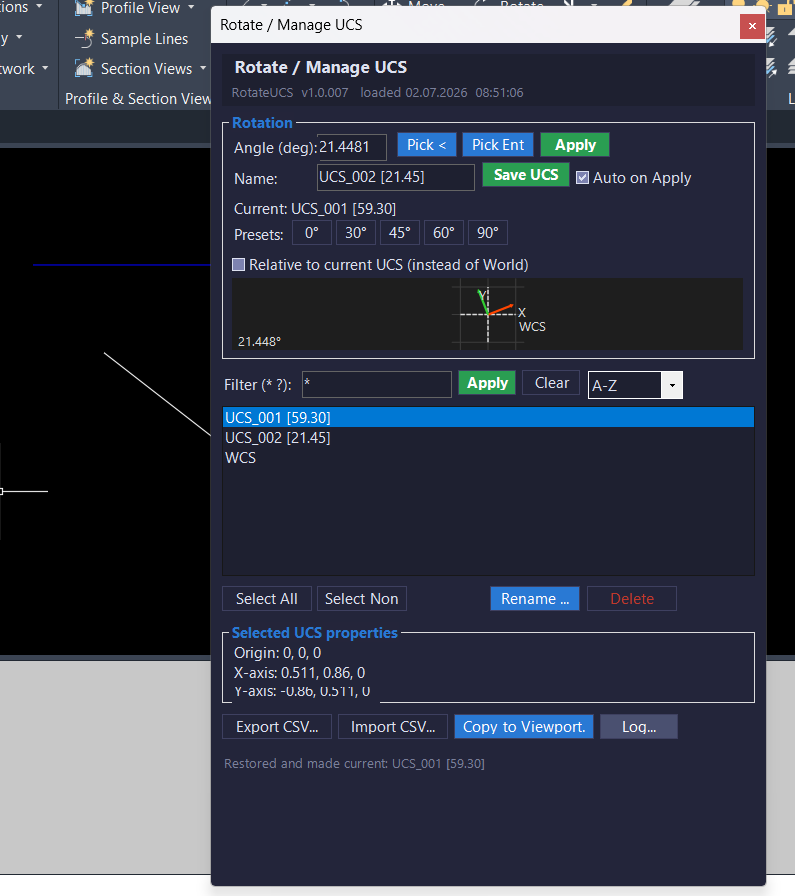
Task: Choose the 30° preset
Action: click(355, 233)
